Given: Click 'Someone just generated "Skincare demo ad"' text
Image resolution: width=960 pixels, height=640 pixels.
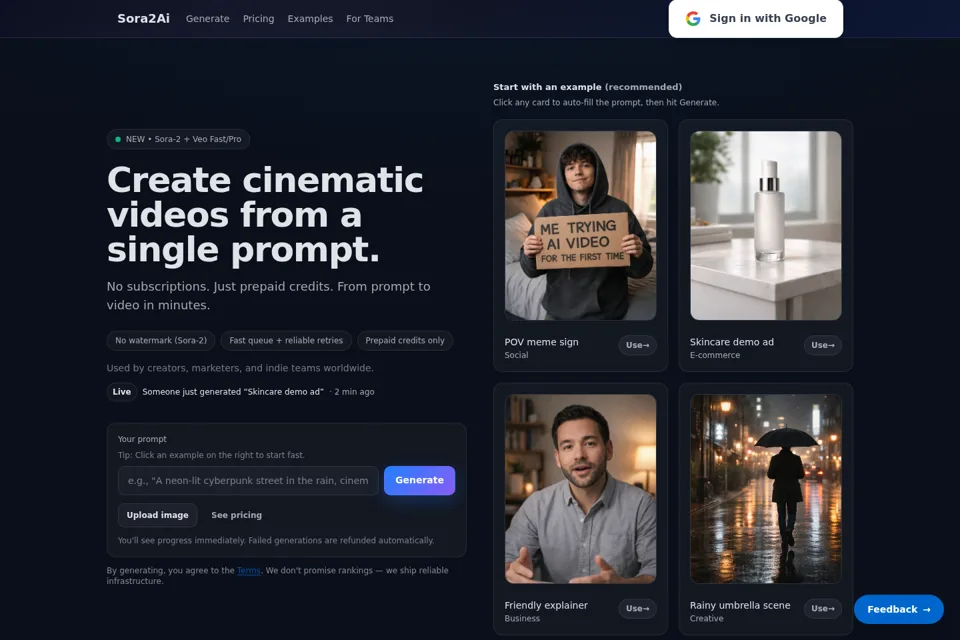Looking at the screenshot, I should [233, 392].
